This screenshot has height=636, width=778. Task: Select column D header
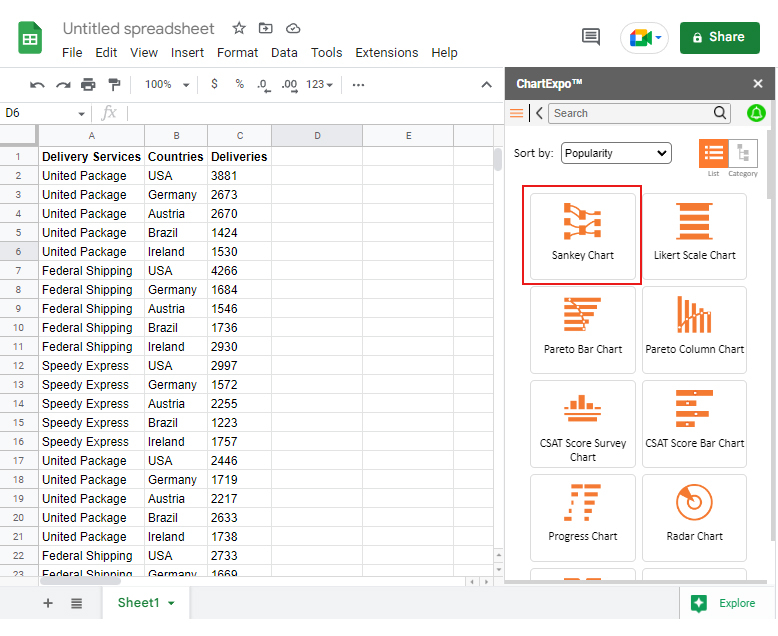[x=317, y=135]
